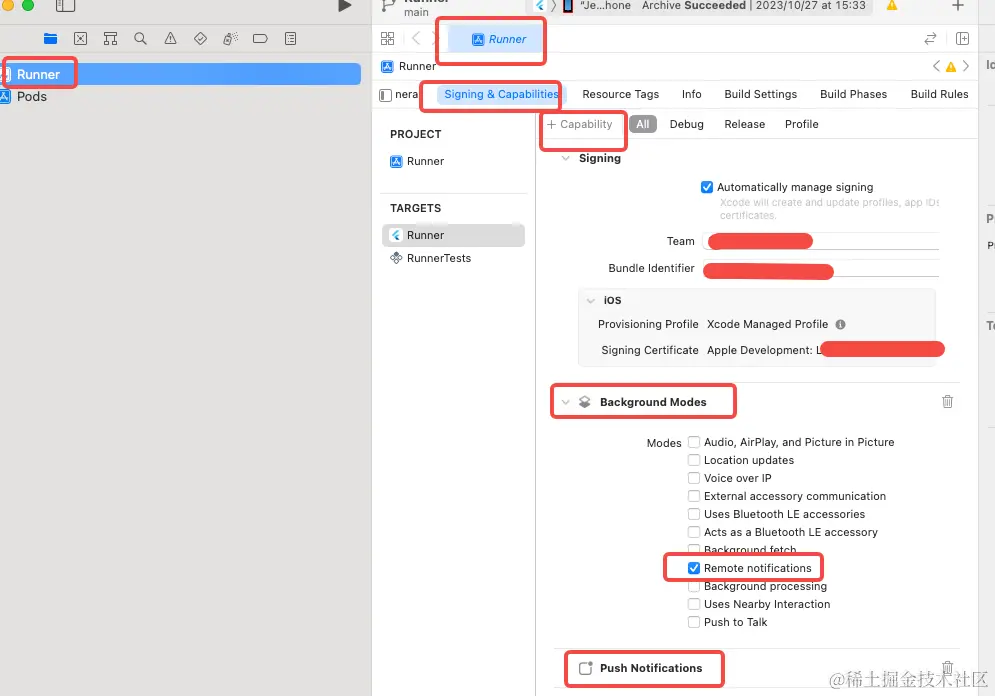Filter configurations by Profile
Screen dimensions: 995x696
pos(801,124)
